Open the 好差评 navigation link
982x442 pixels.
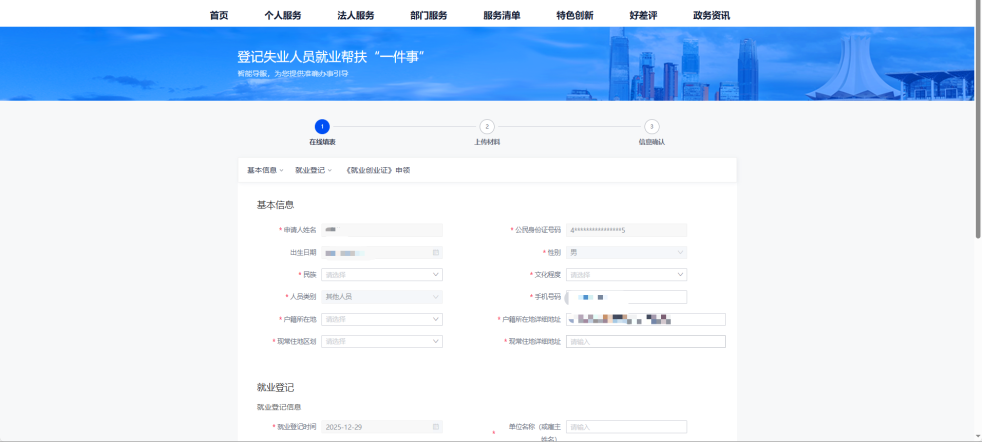(643, 16)
